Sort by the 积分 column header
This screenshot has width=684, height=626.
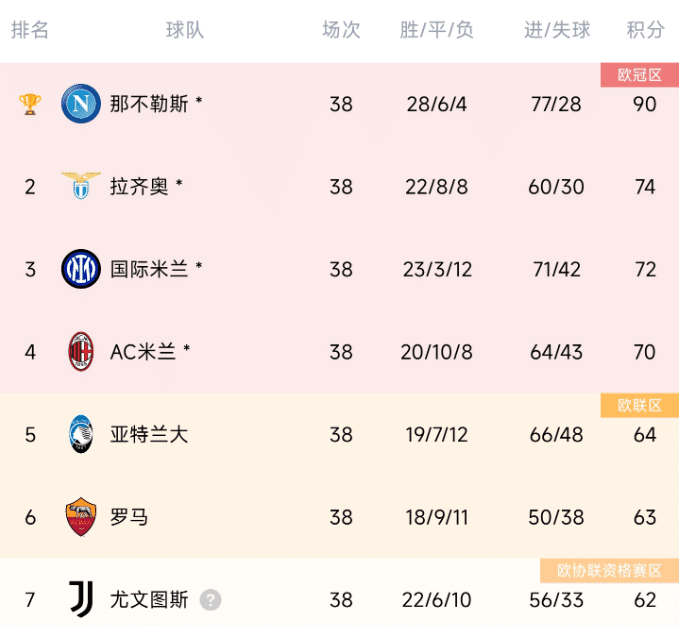pyautogui.click(x=645, y=30)
